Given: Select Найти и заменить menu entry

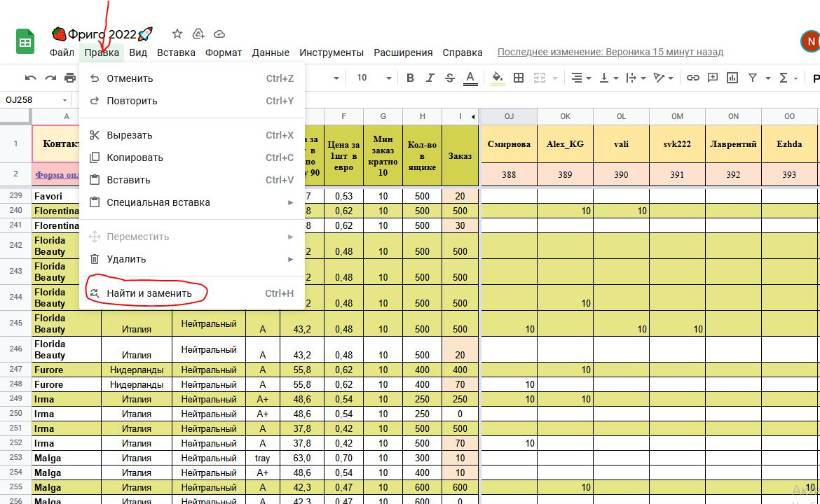Looking at the screenshot, I should coord(148,293).
